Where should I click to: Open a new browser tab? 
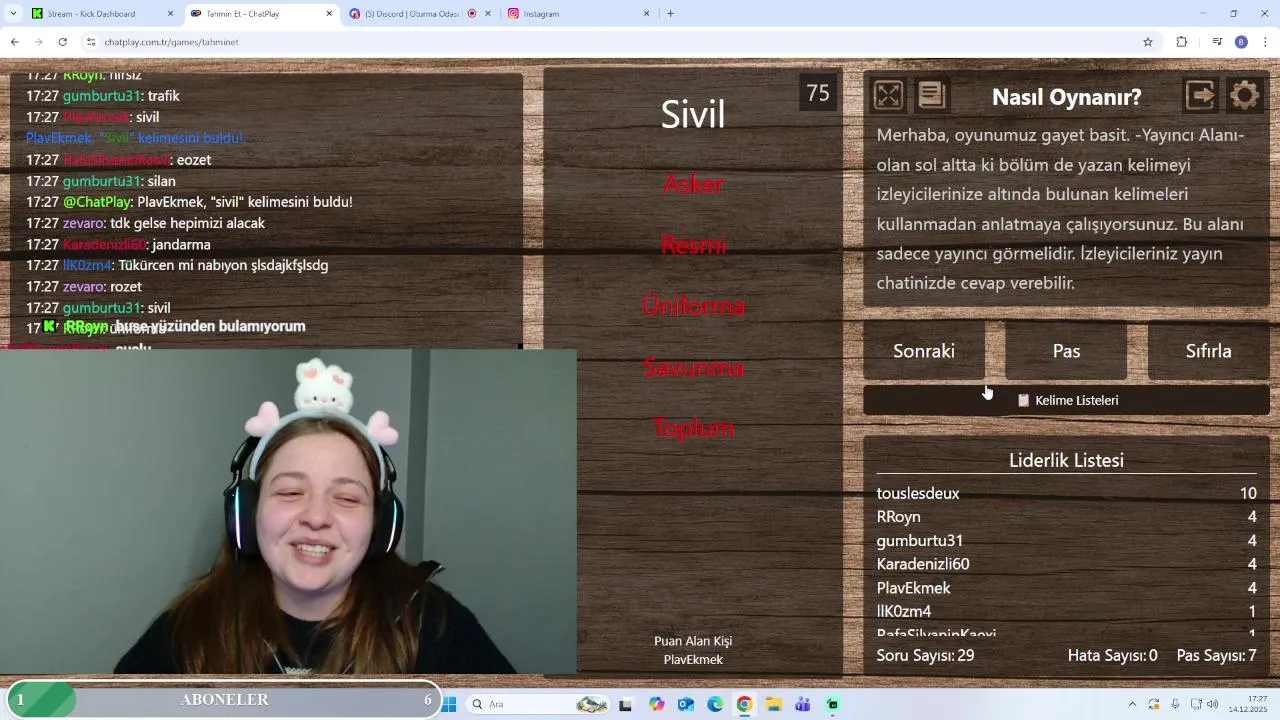click(x=670, y=14)
